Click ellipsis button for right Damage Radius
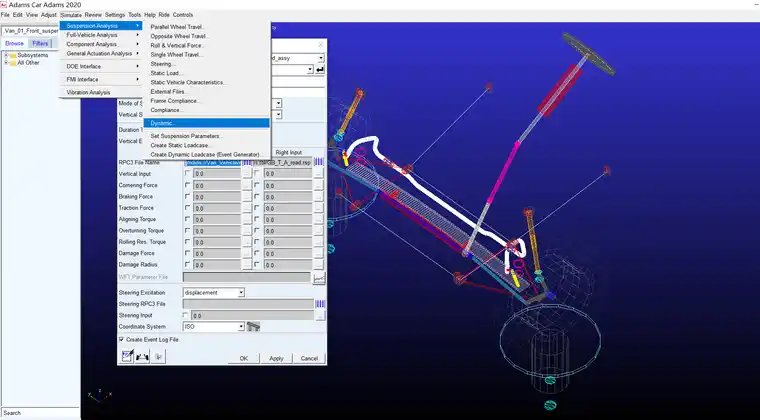Viewport: 760px width, 420px height. coord(318,264)
